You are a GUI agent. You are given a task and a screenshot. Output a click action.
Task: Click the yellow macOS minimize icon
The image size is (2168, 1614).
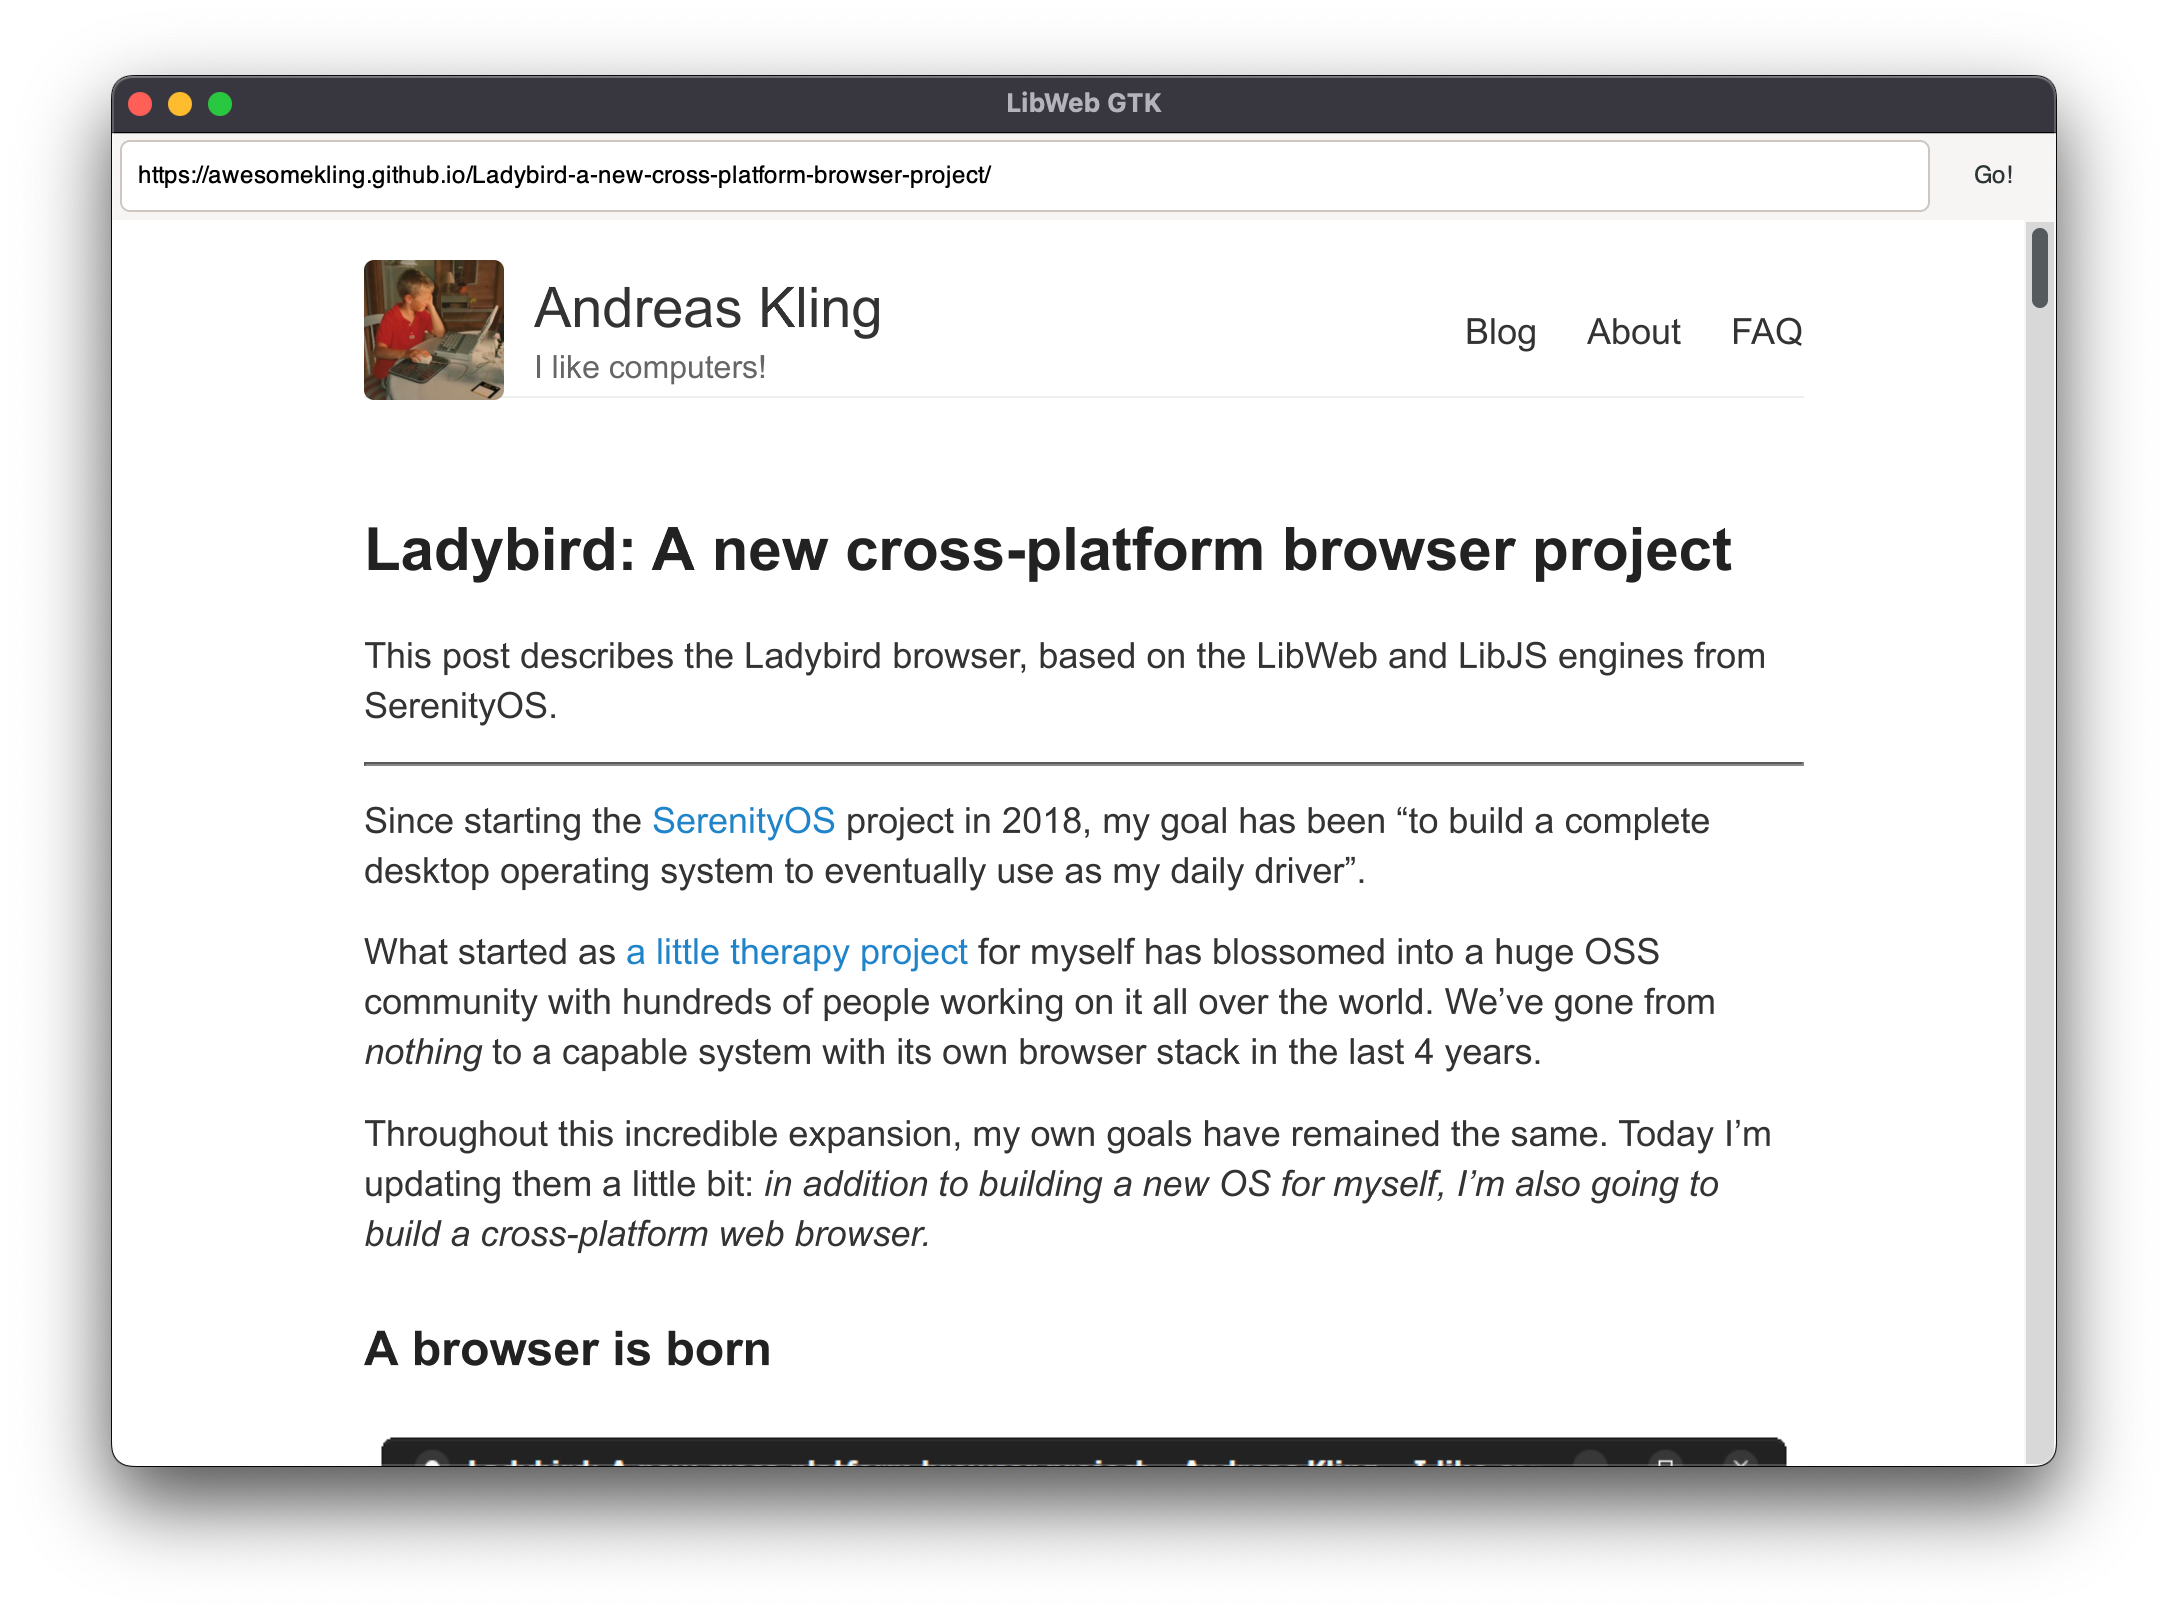[x=181, y=103]
